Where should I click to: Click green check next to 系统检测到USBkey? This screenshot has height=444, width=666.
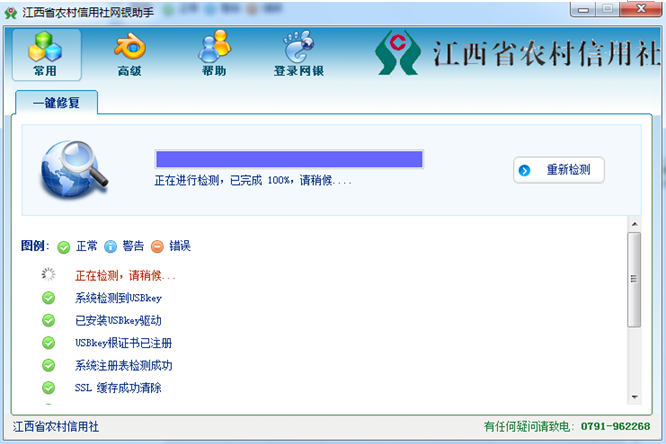[48, 298]
